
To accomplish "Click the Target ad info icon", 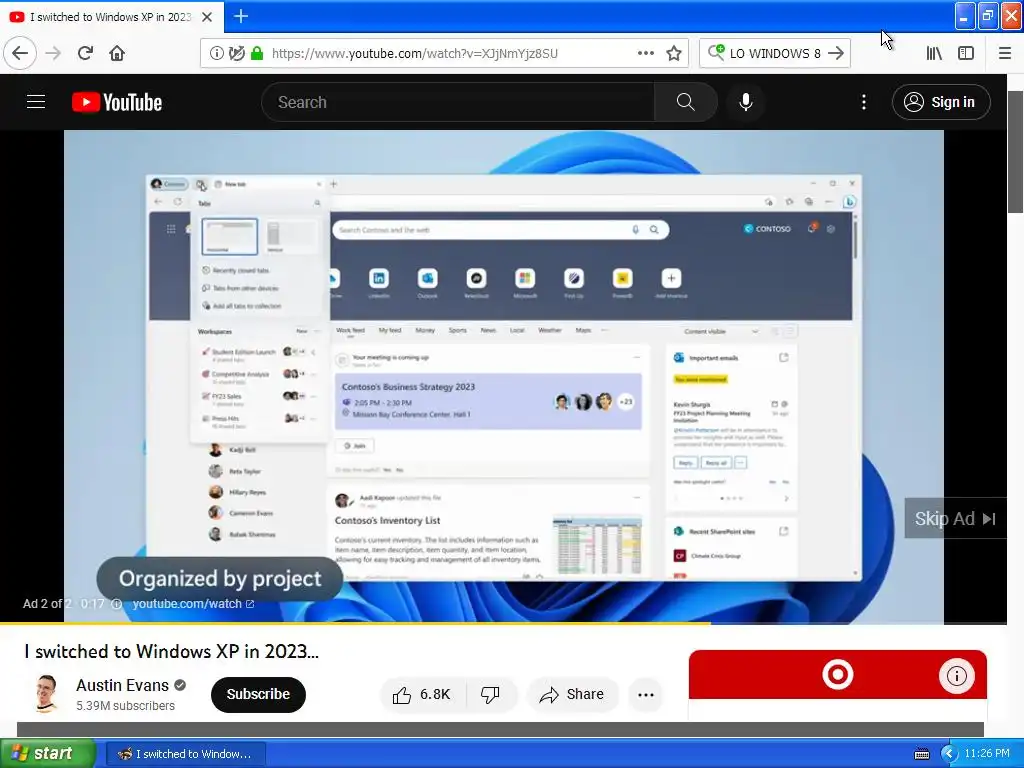I will click(957, 676).
